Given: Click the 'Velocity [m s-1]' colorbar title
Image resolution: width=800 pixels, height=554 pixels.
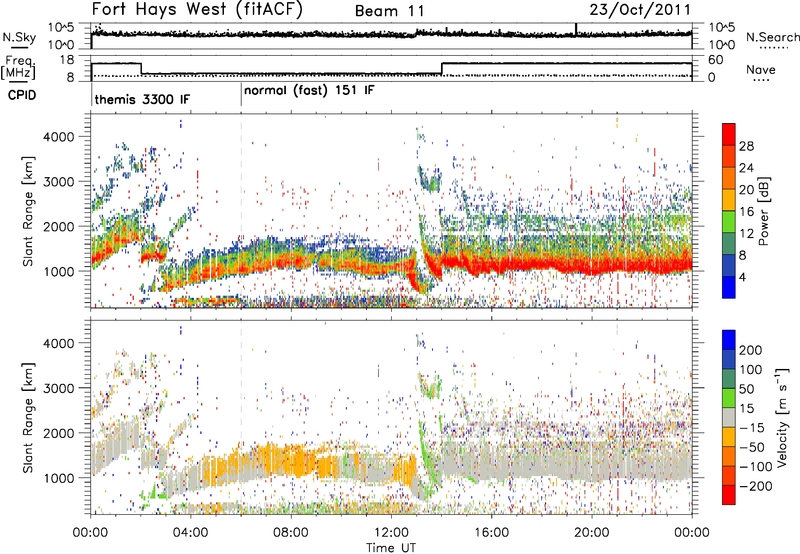Looking at the screenshot, I should pos(781,418).
